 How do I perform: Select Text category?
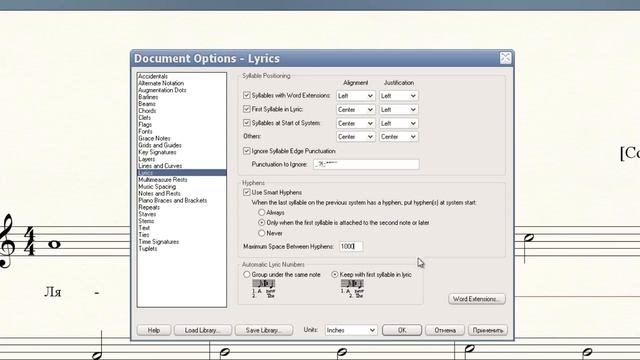coord(144,228)
